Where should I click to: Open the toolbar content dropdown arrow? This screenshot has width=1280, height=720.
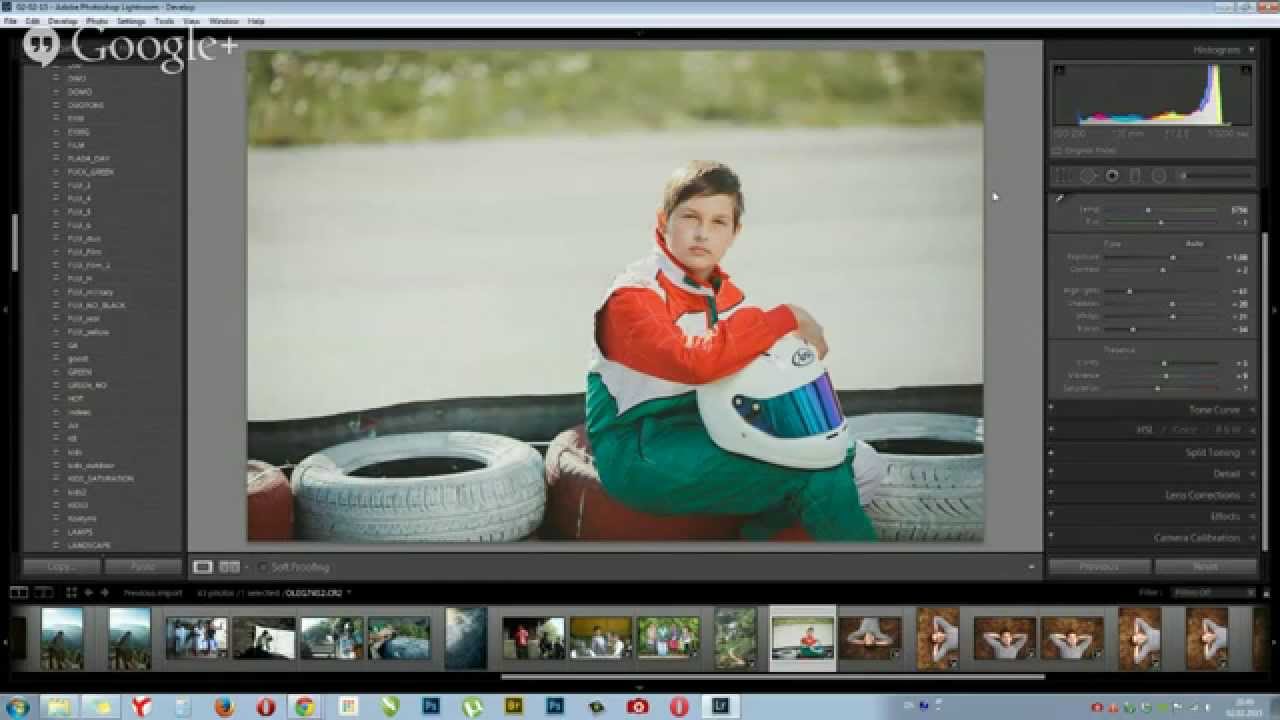(1031, 567)
